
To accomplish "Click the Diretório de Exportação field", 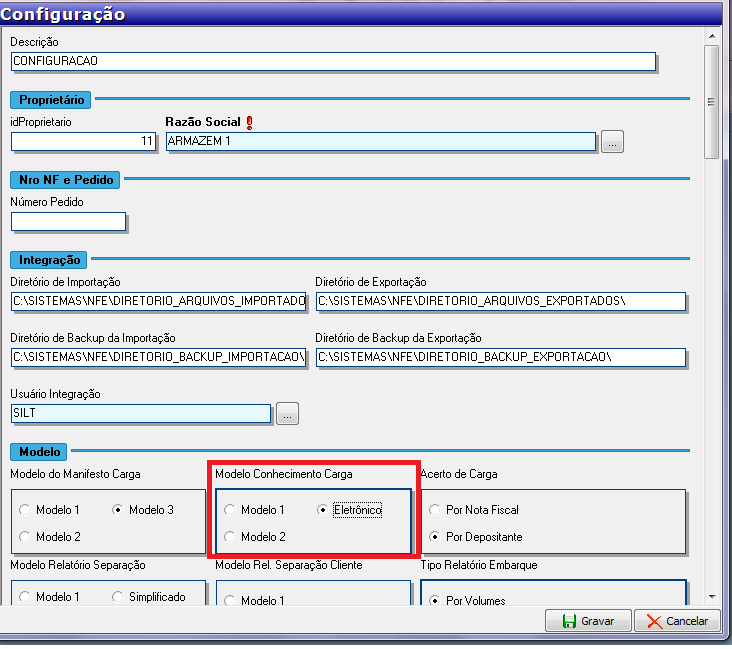I will [x=500, y=301].
